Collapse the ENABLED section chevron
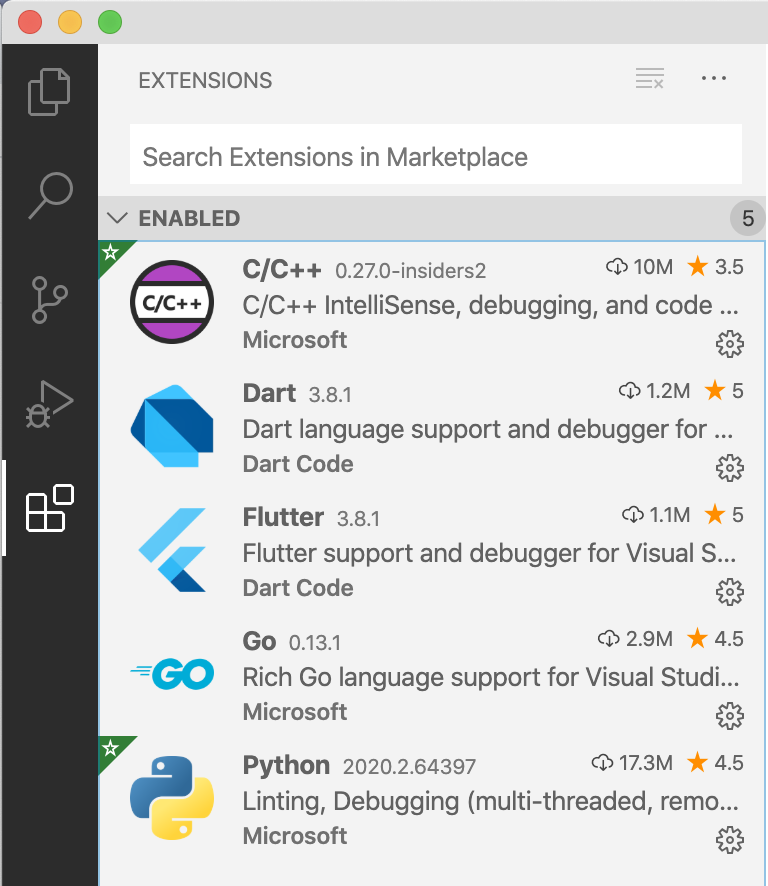768x886 pixels. click(x=117, y=218)
